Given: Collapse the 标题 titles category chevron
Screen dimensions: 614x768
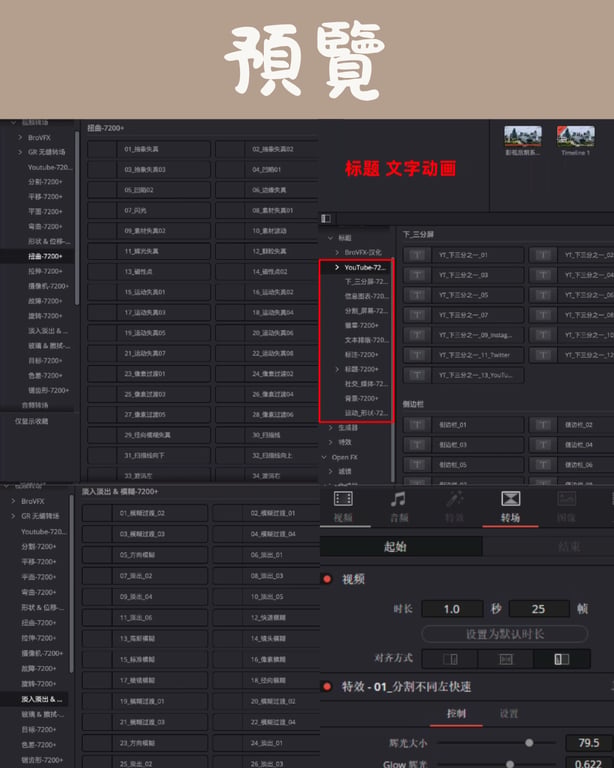Looking at the screenshot, I should pos(330,238).
